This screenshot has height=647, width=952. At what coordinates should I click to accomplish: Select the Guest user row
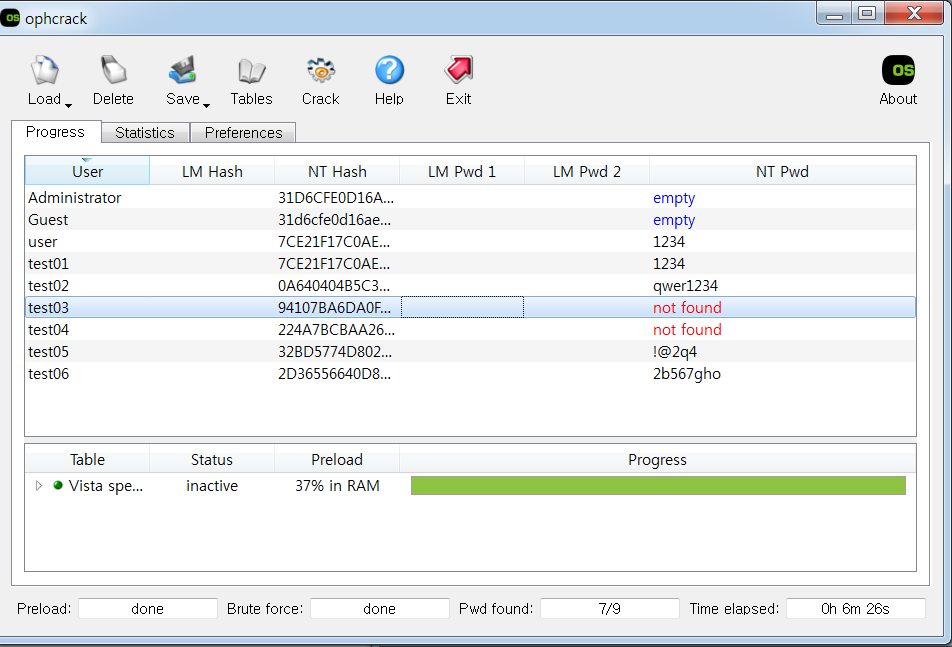[471, 220]
